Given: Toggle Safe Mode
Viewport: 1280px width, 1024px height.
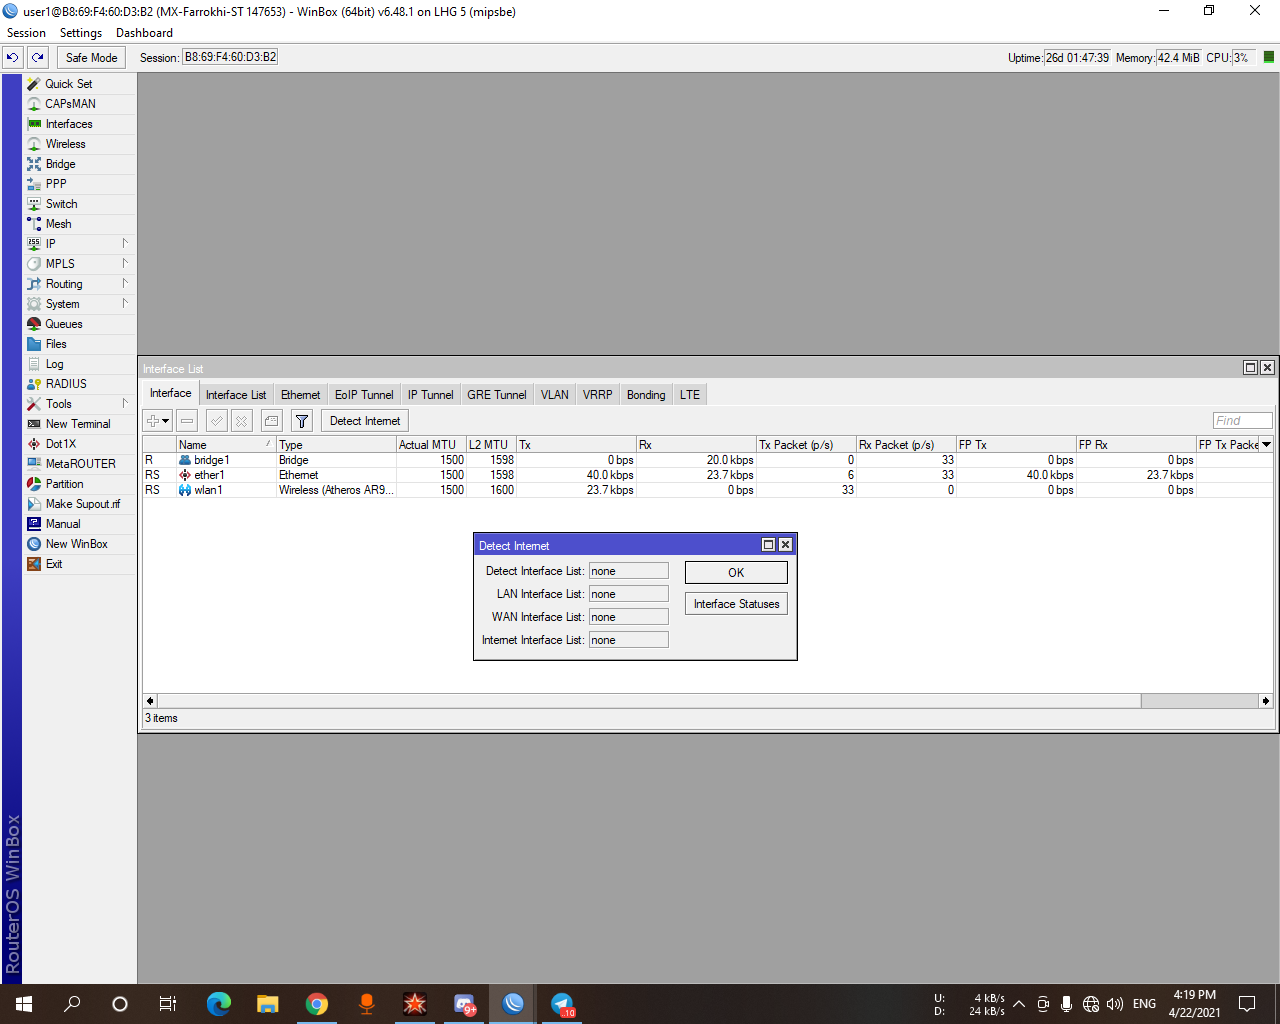Looking at the screenshot, I should click(90, 57).
